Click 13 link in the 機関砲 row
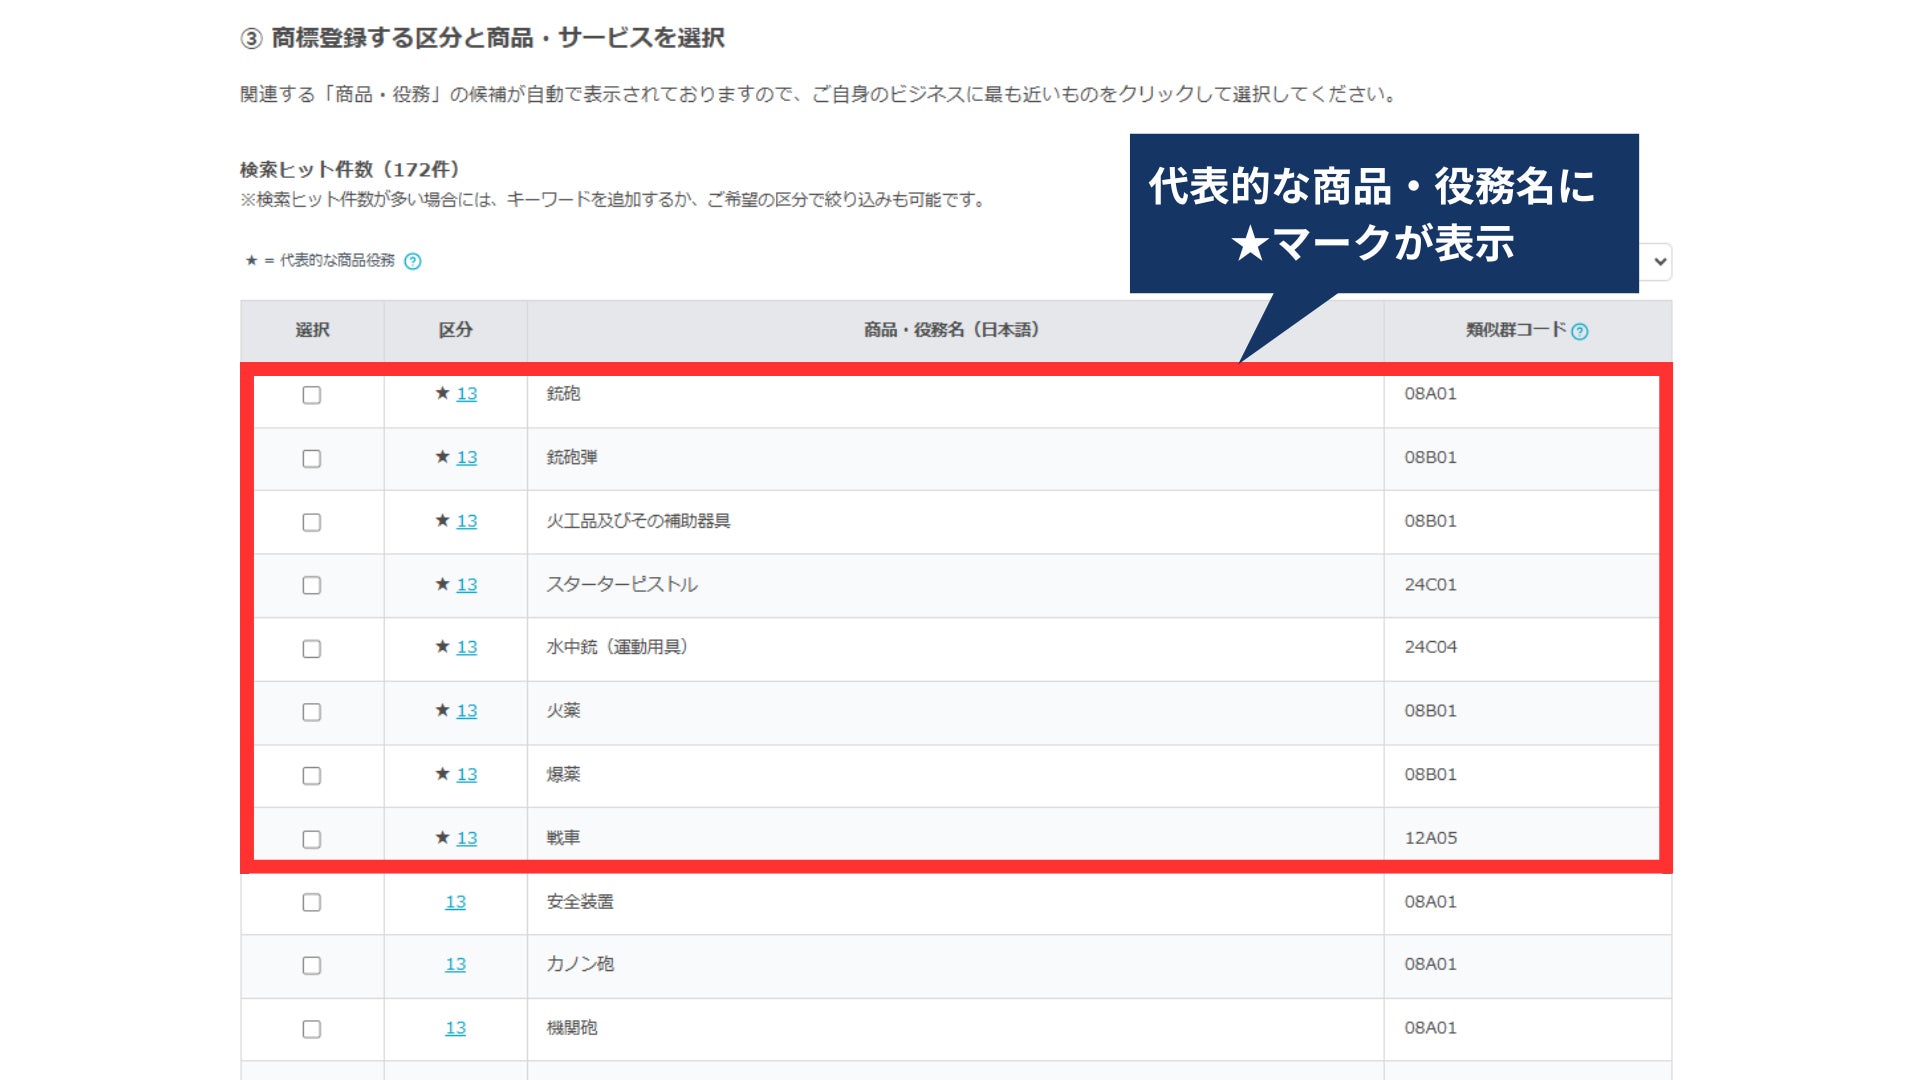1920x1080 pixels. pos(455,1028)
